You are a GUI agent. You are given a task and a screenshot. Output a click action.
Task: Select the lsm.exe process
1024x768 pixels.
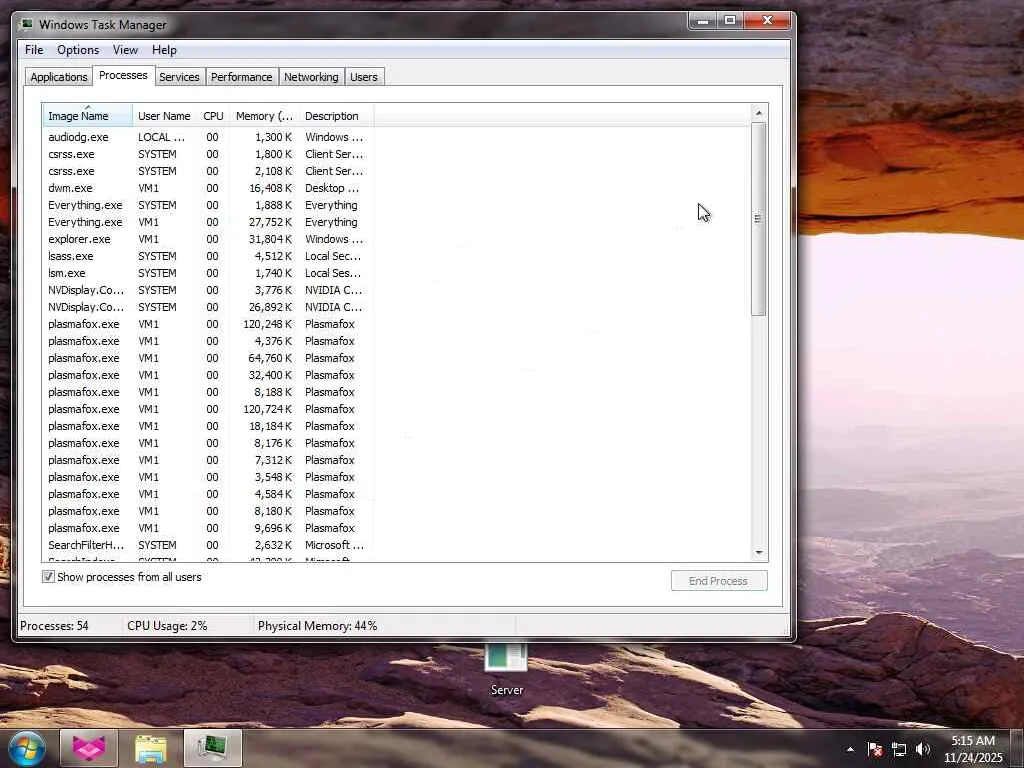[208, 273]
